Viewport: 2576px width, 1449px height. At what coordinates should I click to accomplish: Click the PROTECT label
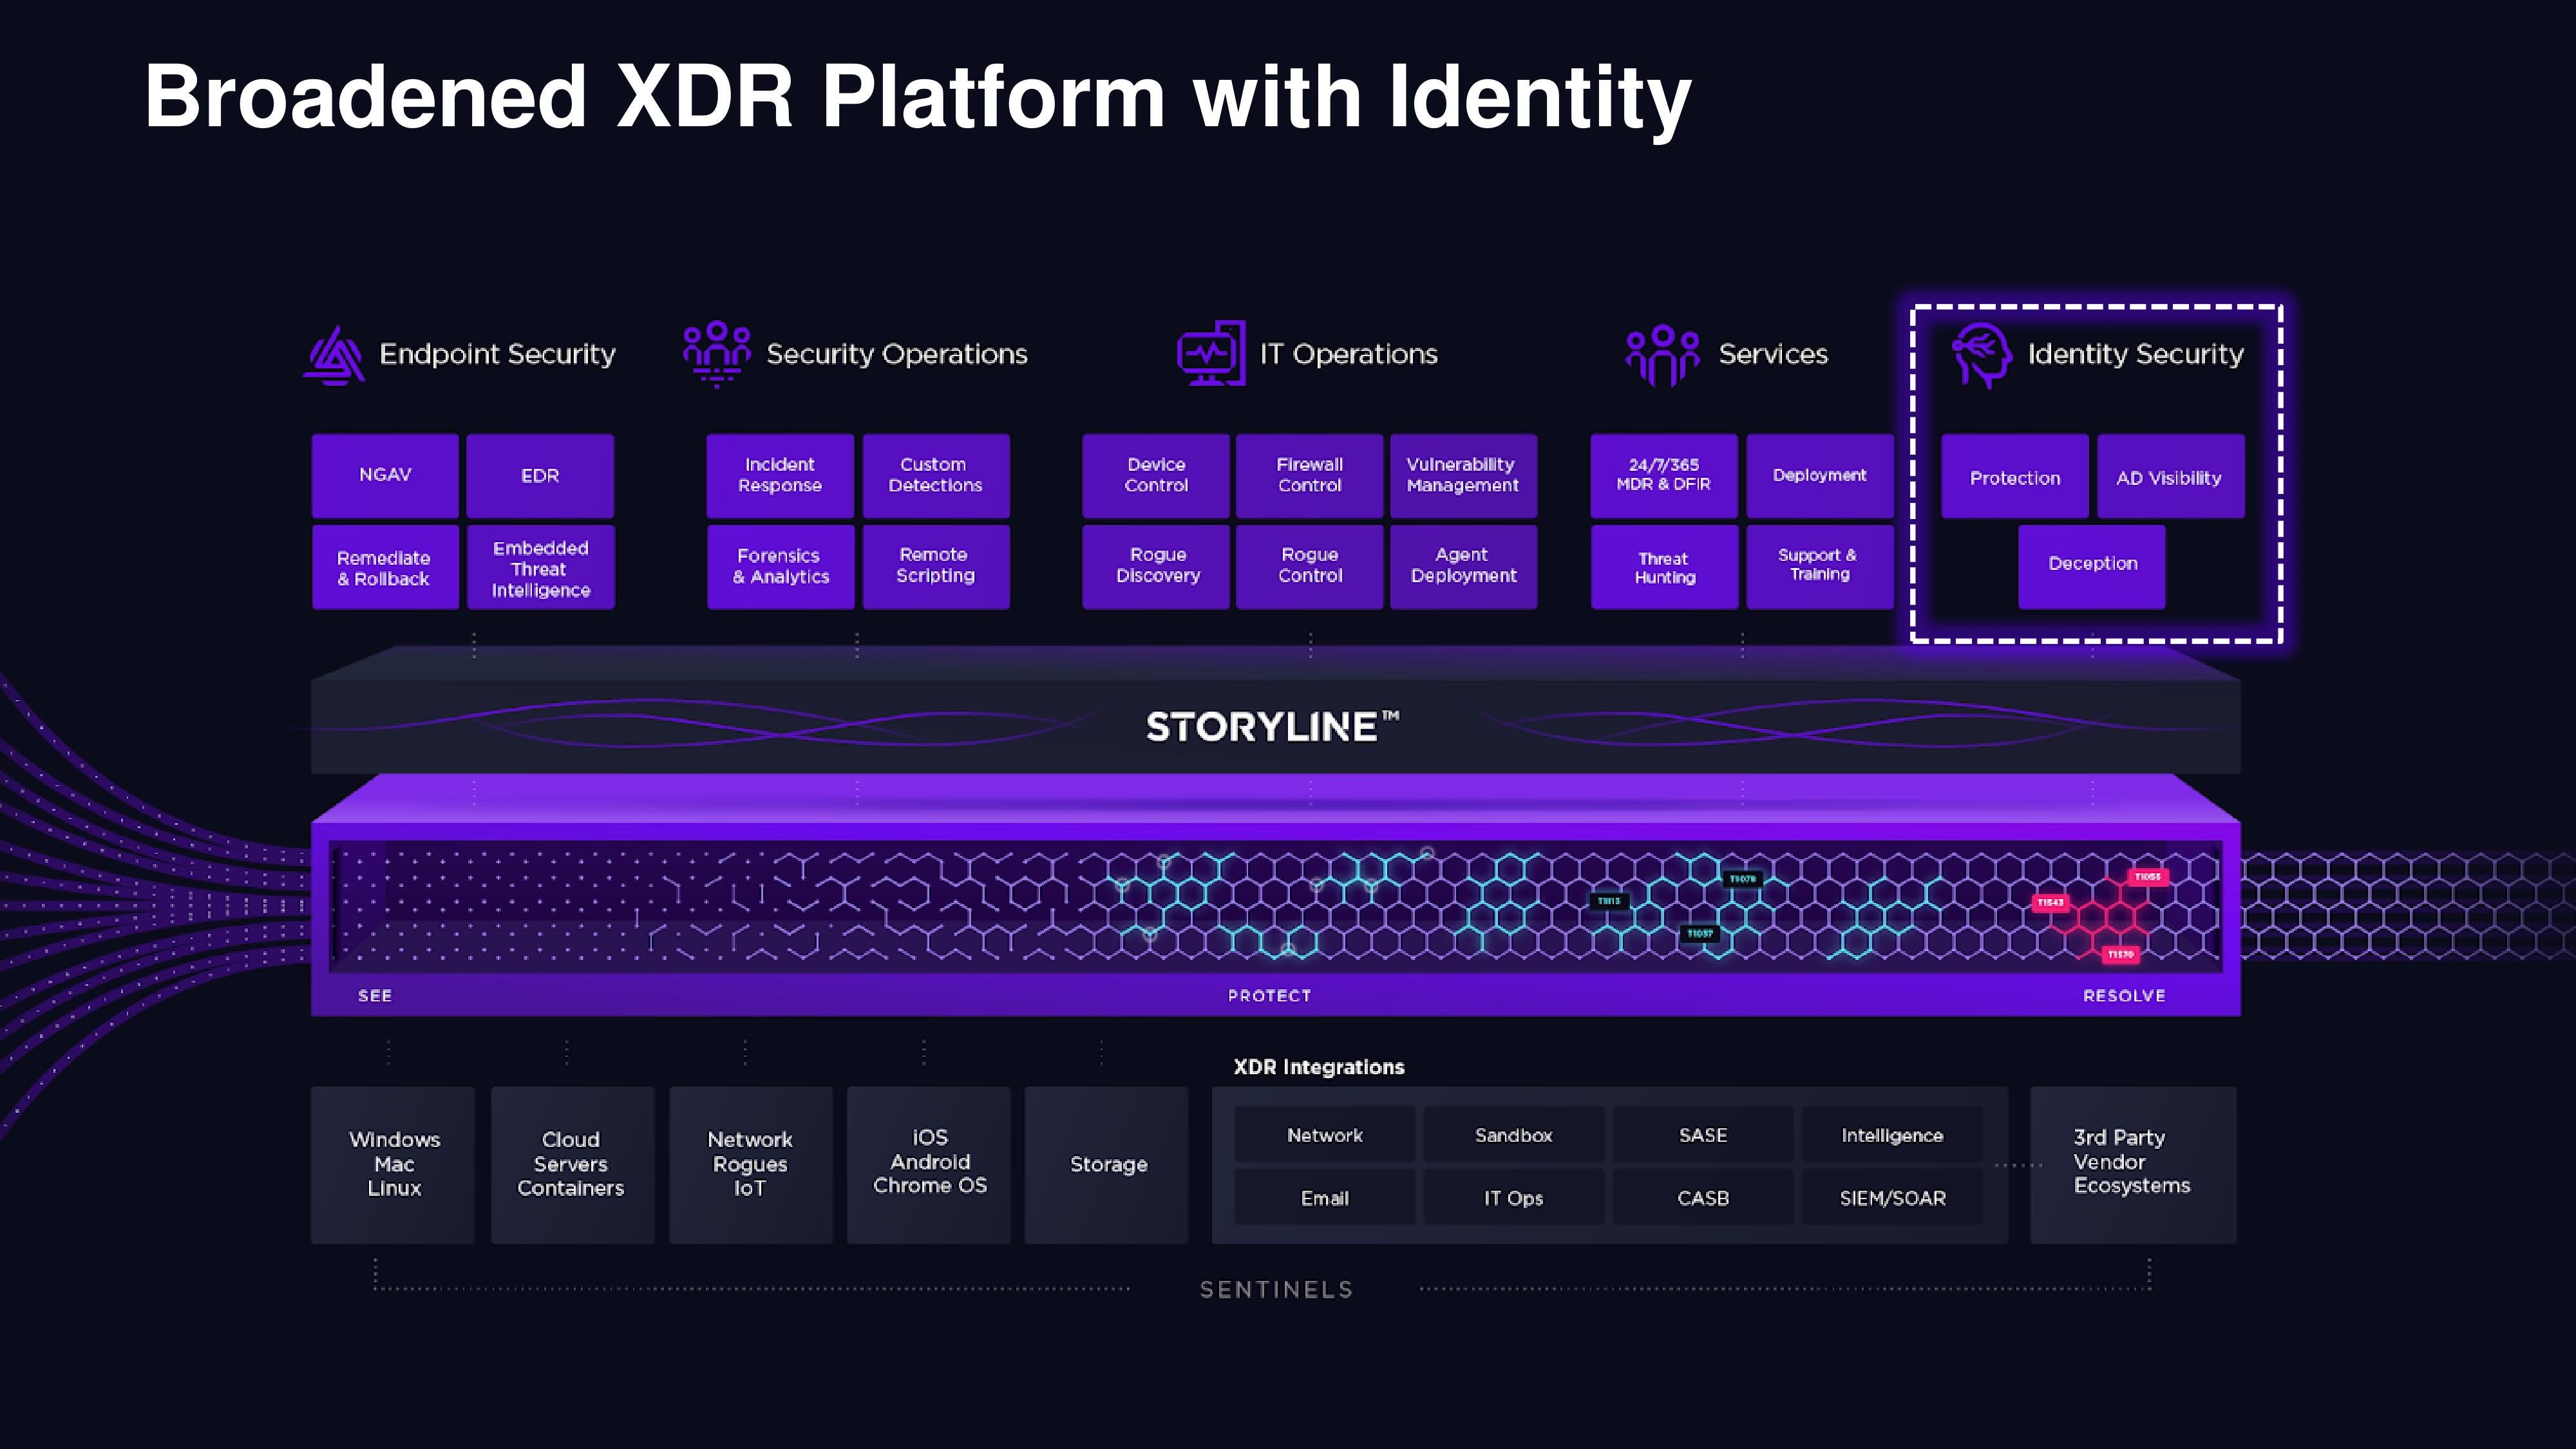coord(1269,996)
